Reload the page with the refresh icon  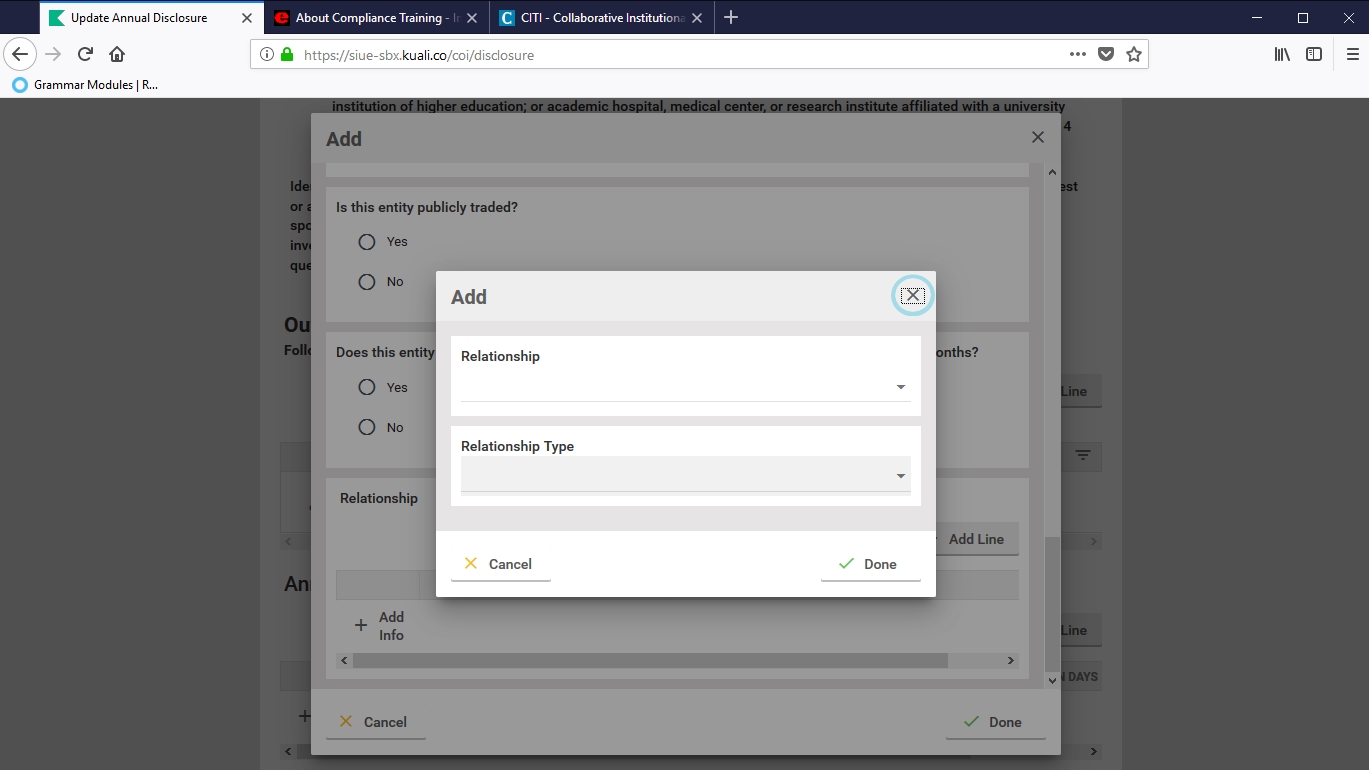86,55
